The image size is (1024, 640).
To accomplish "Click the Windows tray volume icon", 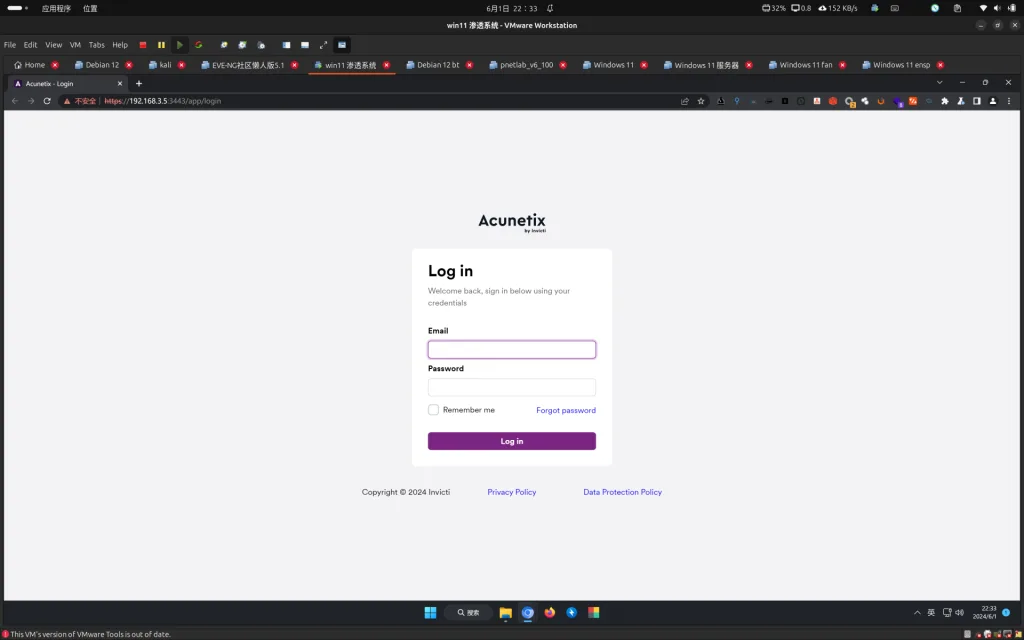I will [x=959, y=613].
